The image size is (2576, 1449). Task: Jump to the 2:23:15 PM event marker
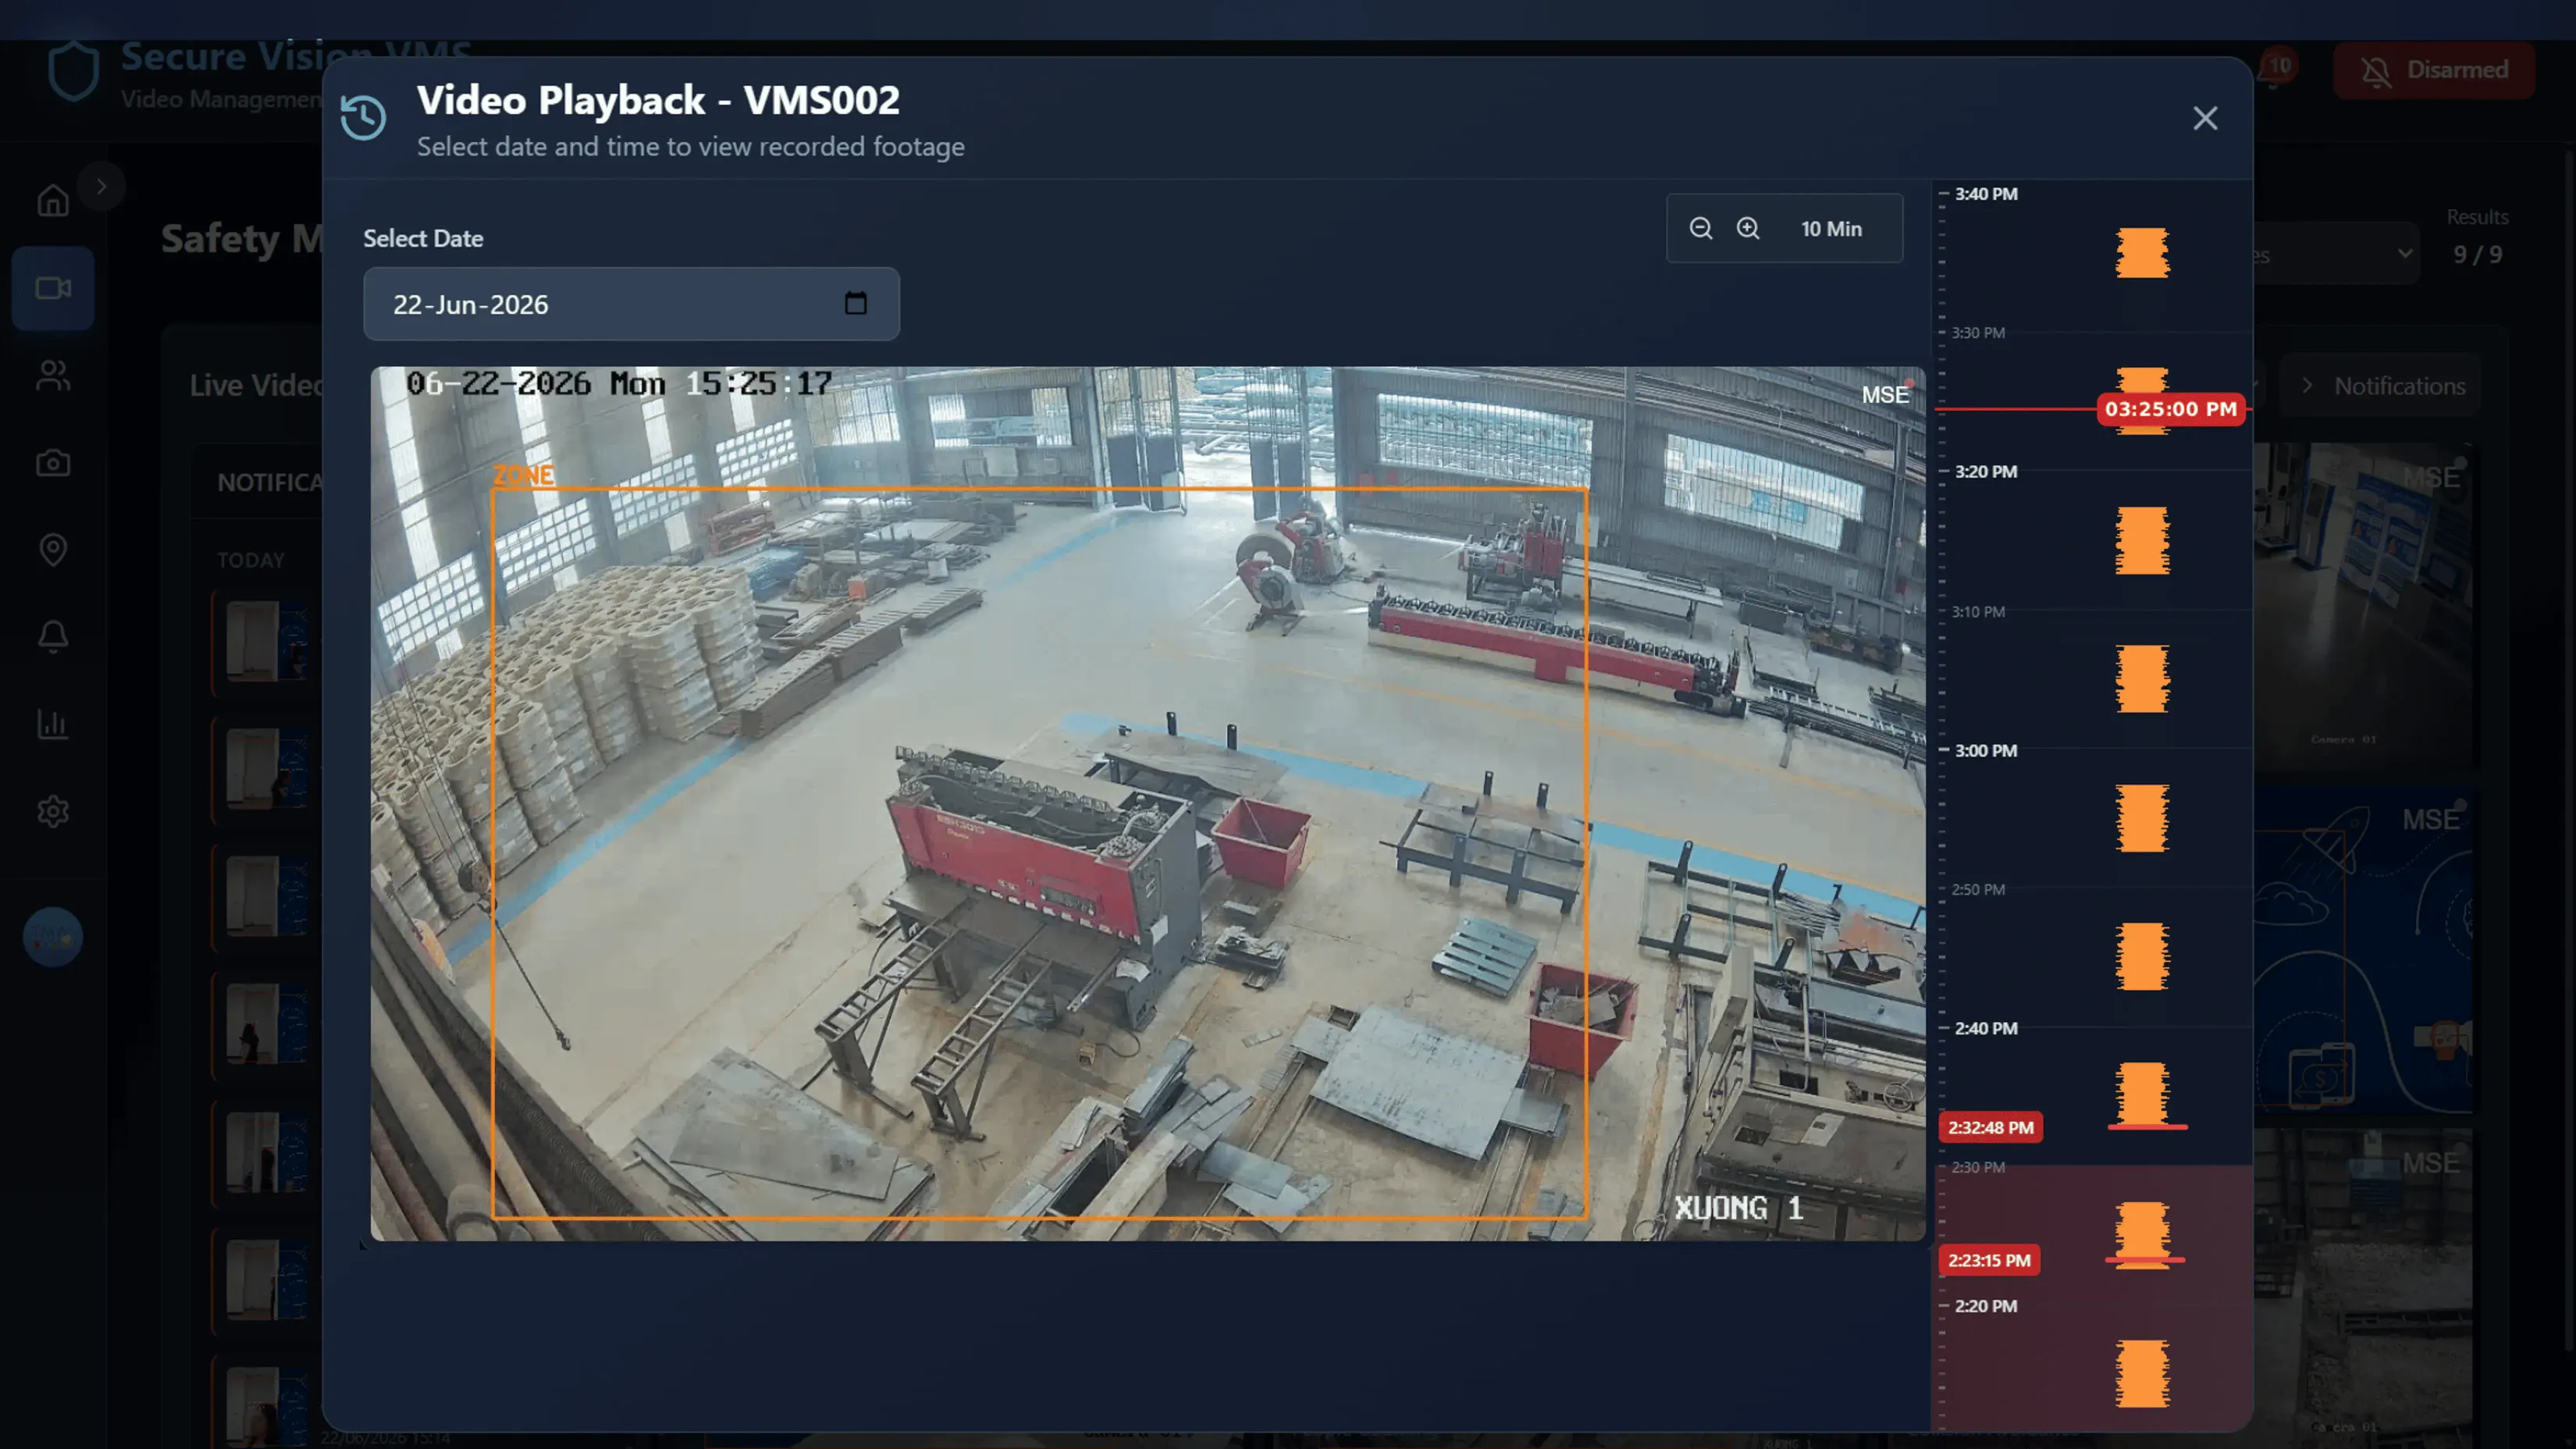tap(1989, 1260)
